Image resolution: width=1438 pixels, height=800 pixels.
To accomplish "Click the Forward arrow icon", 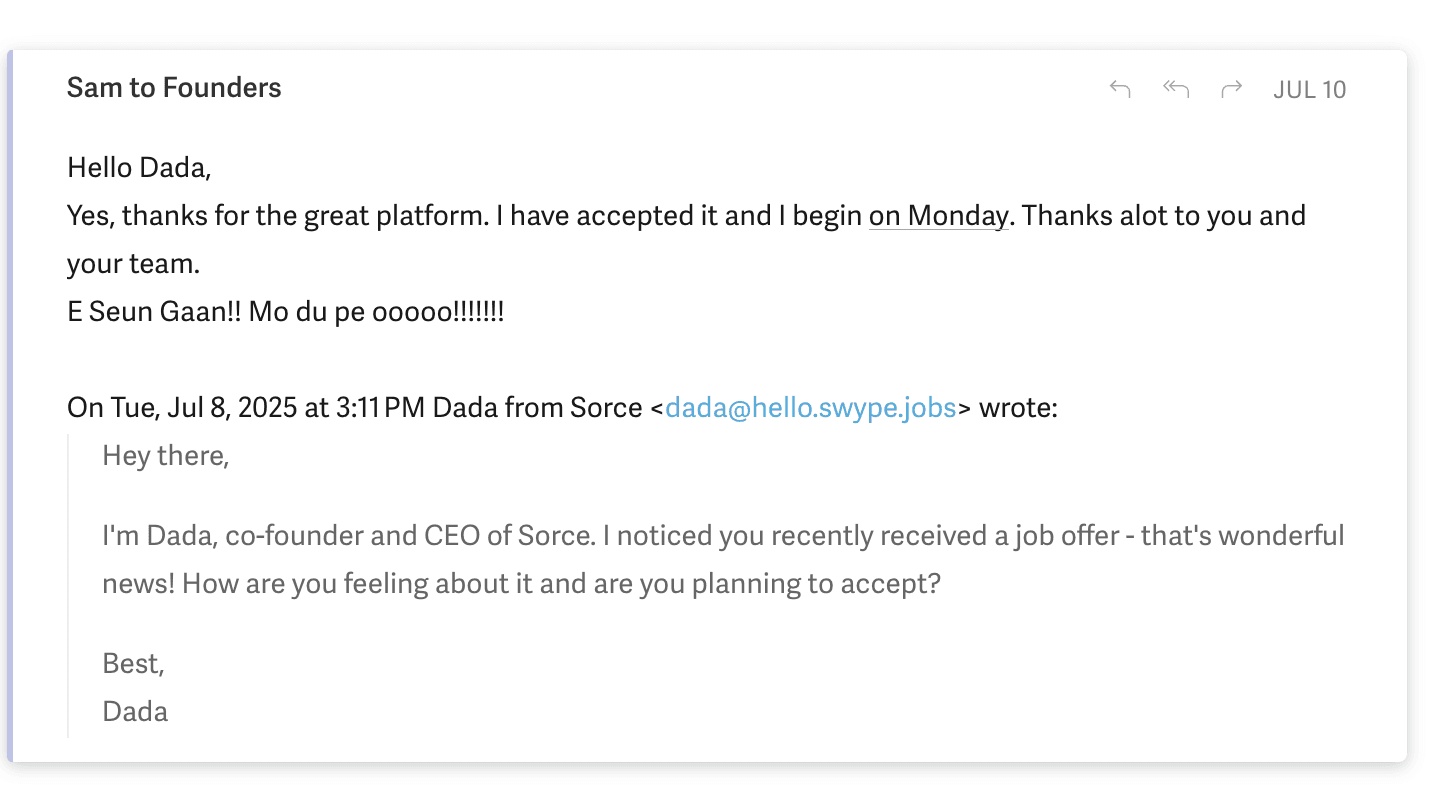I will (x=1231, y=89).
